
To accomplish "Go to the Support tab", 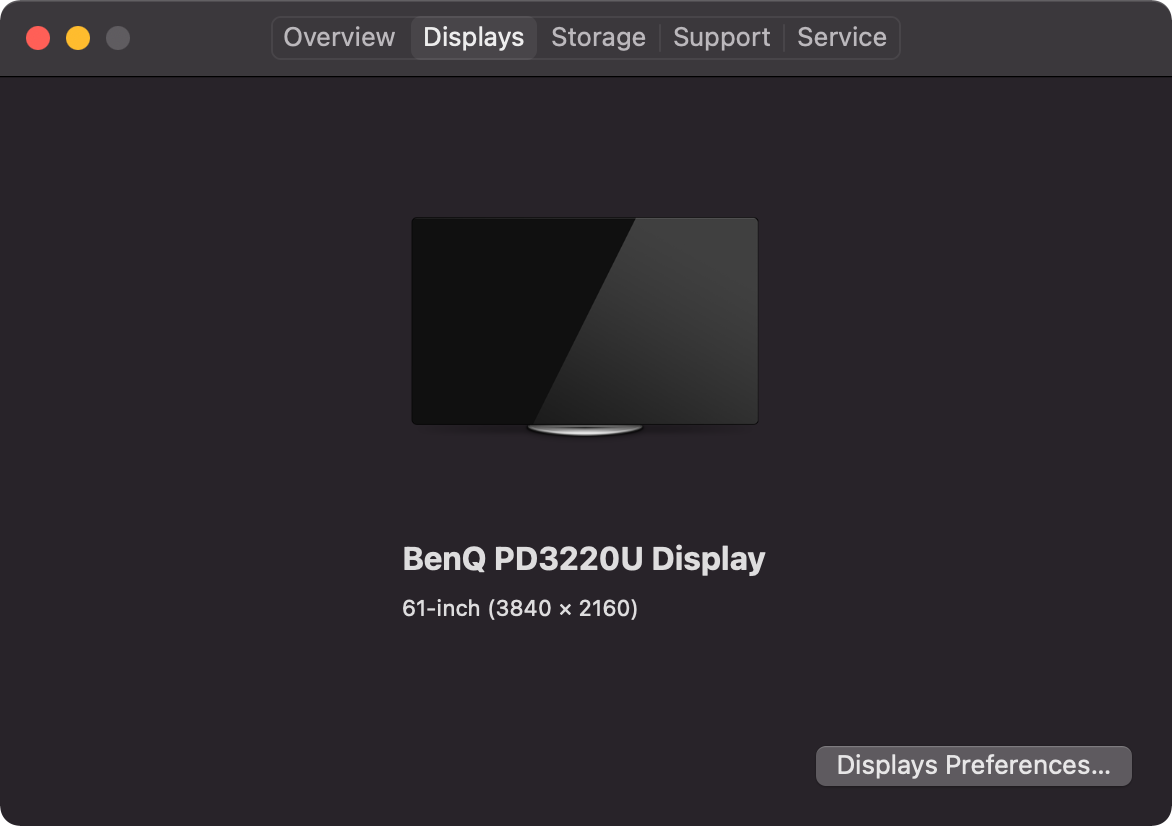I will coord(721,38).
